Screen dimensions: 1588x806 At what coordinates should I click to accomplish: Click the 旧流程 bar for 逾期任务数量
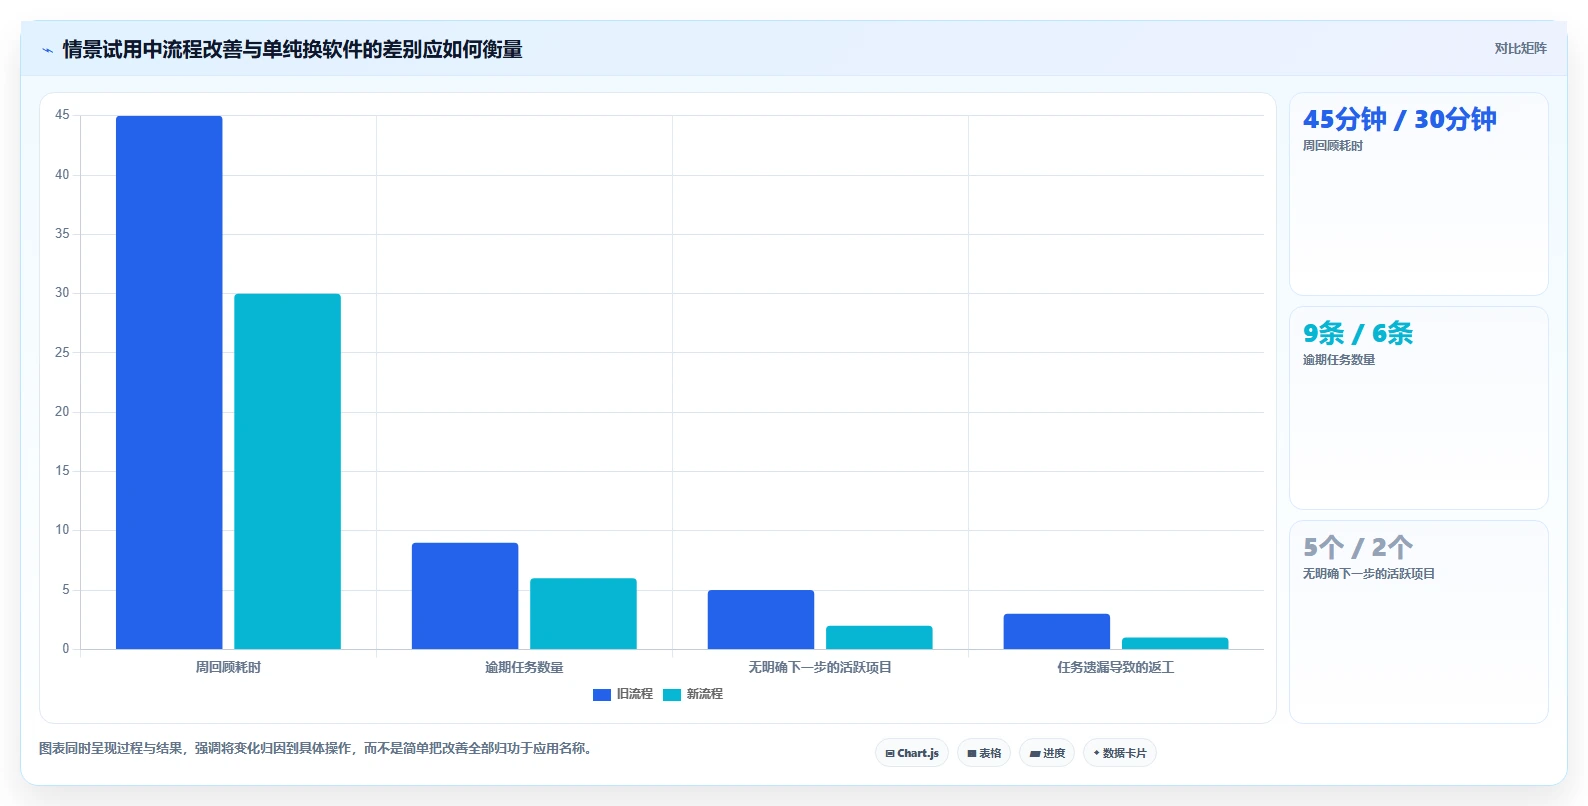[465, 596]
